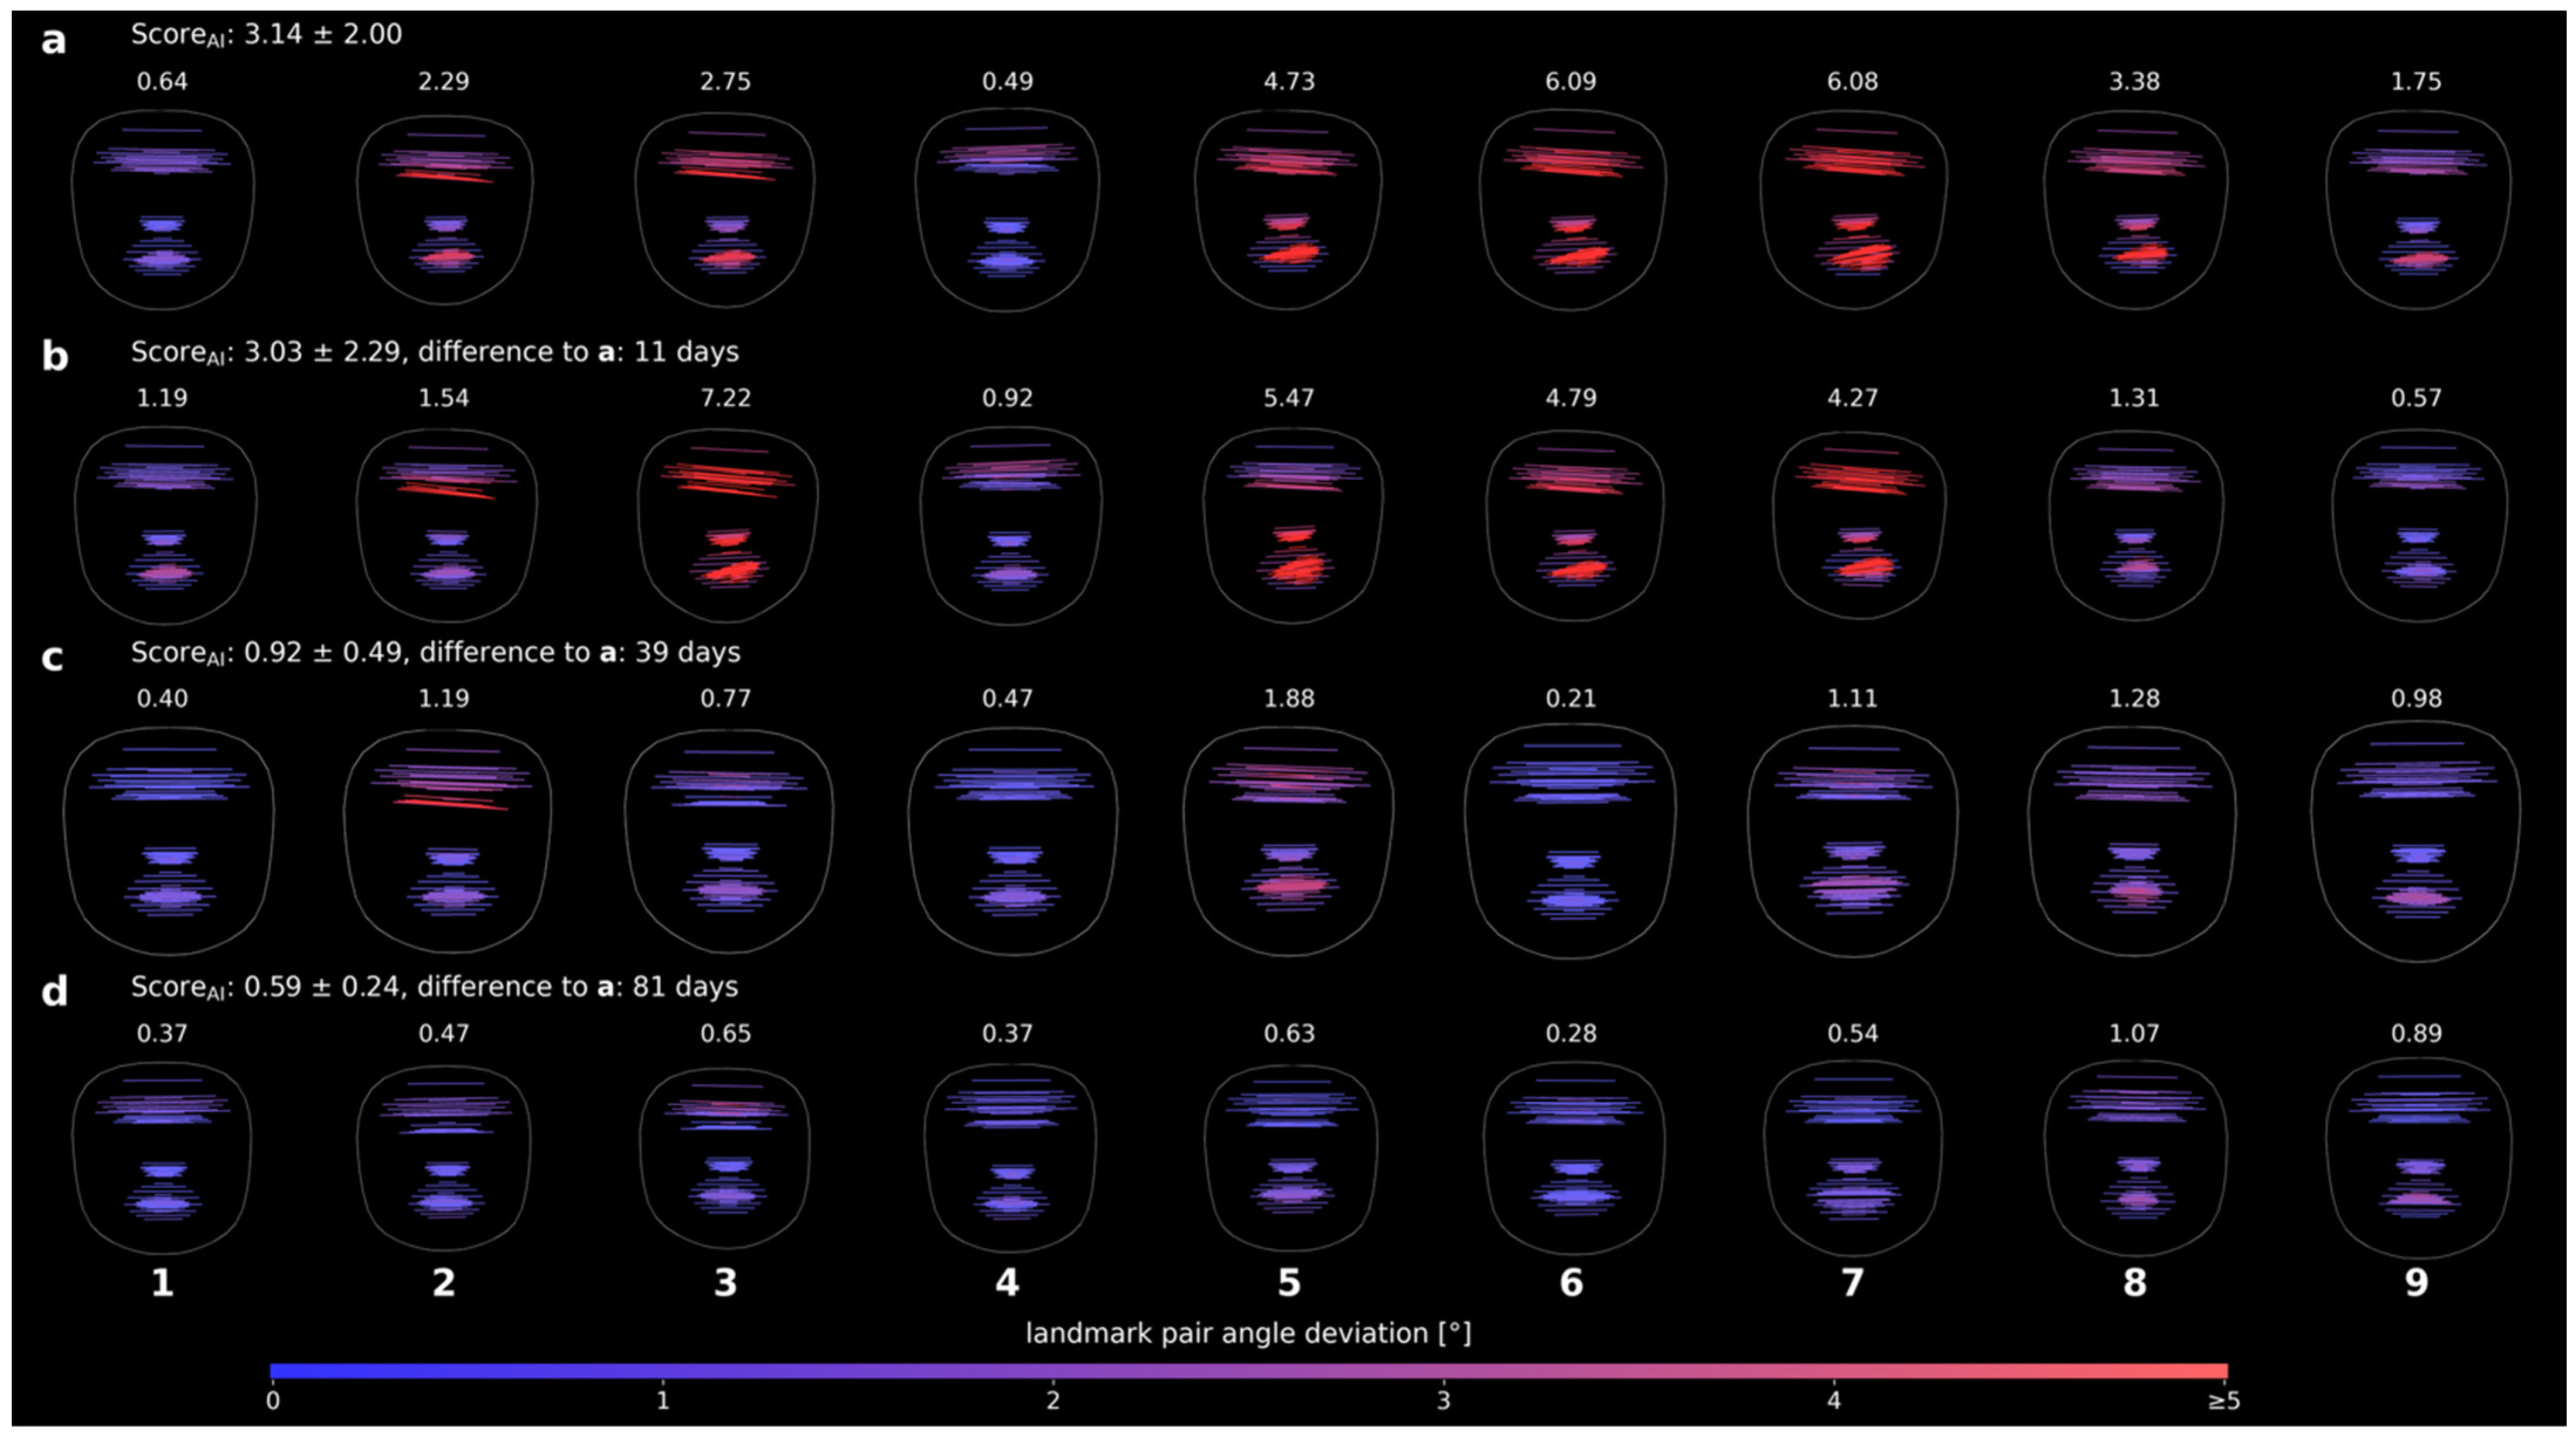Click the face plot scored 1.07 in row d
Image resolution: width=2576 pixels, height=1438 pixels.
(x=2134, y=1158)
